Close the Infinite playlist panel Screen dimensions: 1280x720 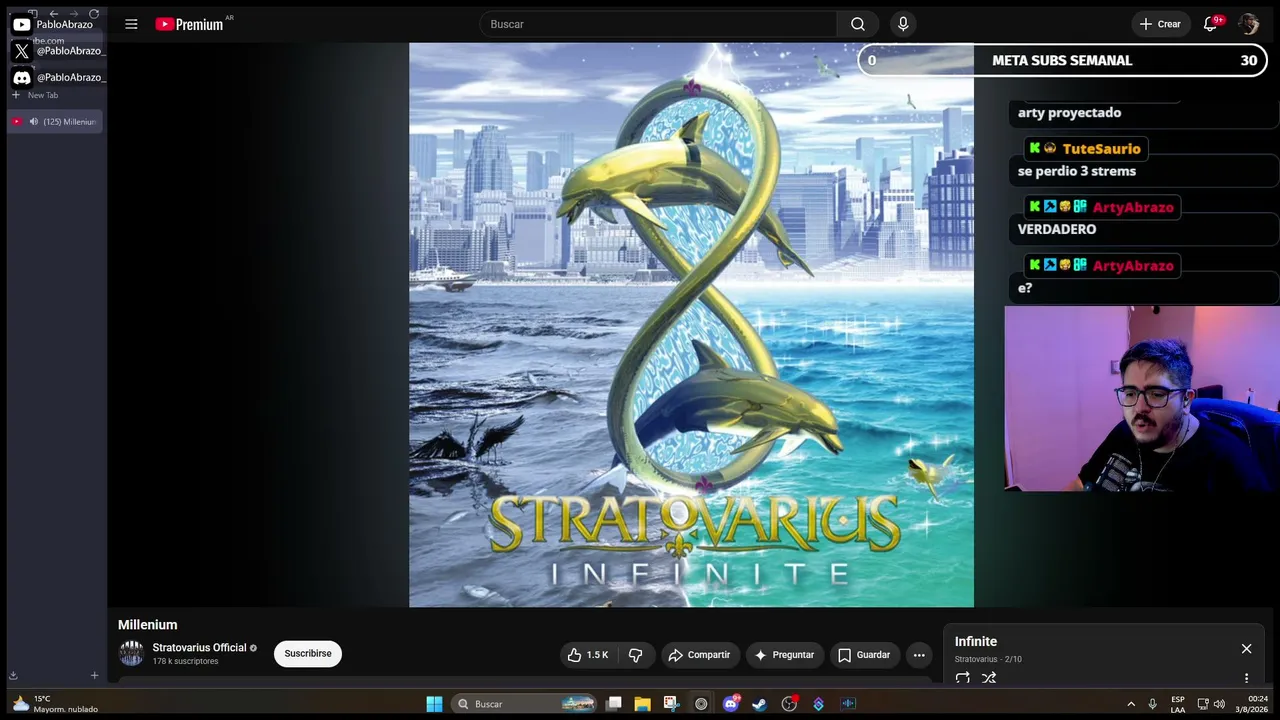click(1246, 649)
